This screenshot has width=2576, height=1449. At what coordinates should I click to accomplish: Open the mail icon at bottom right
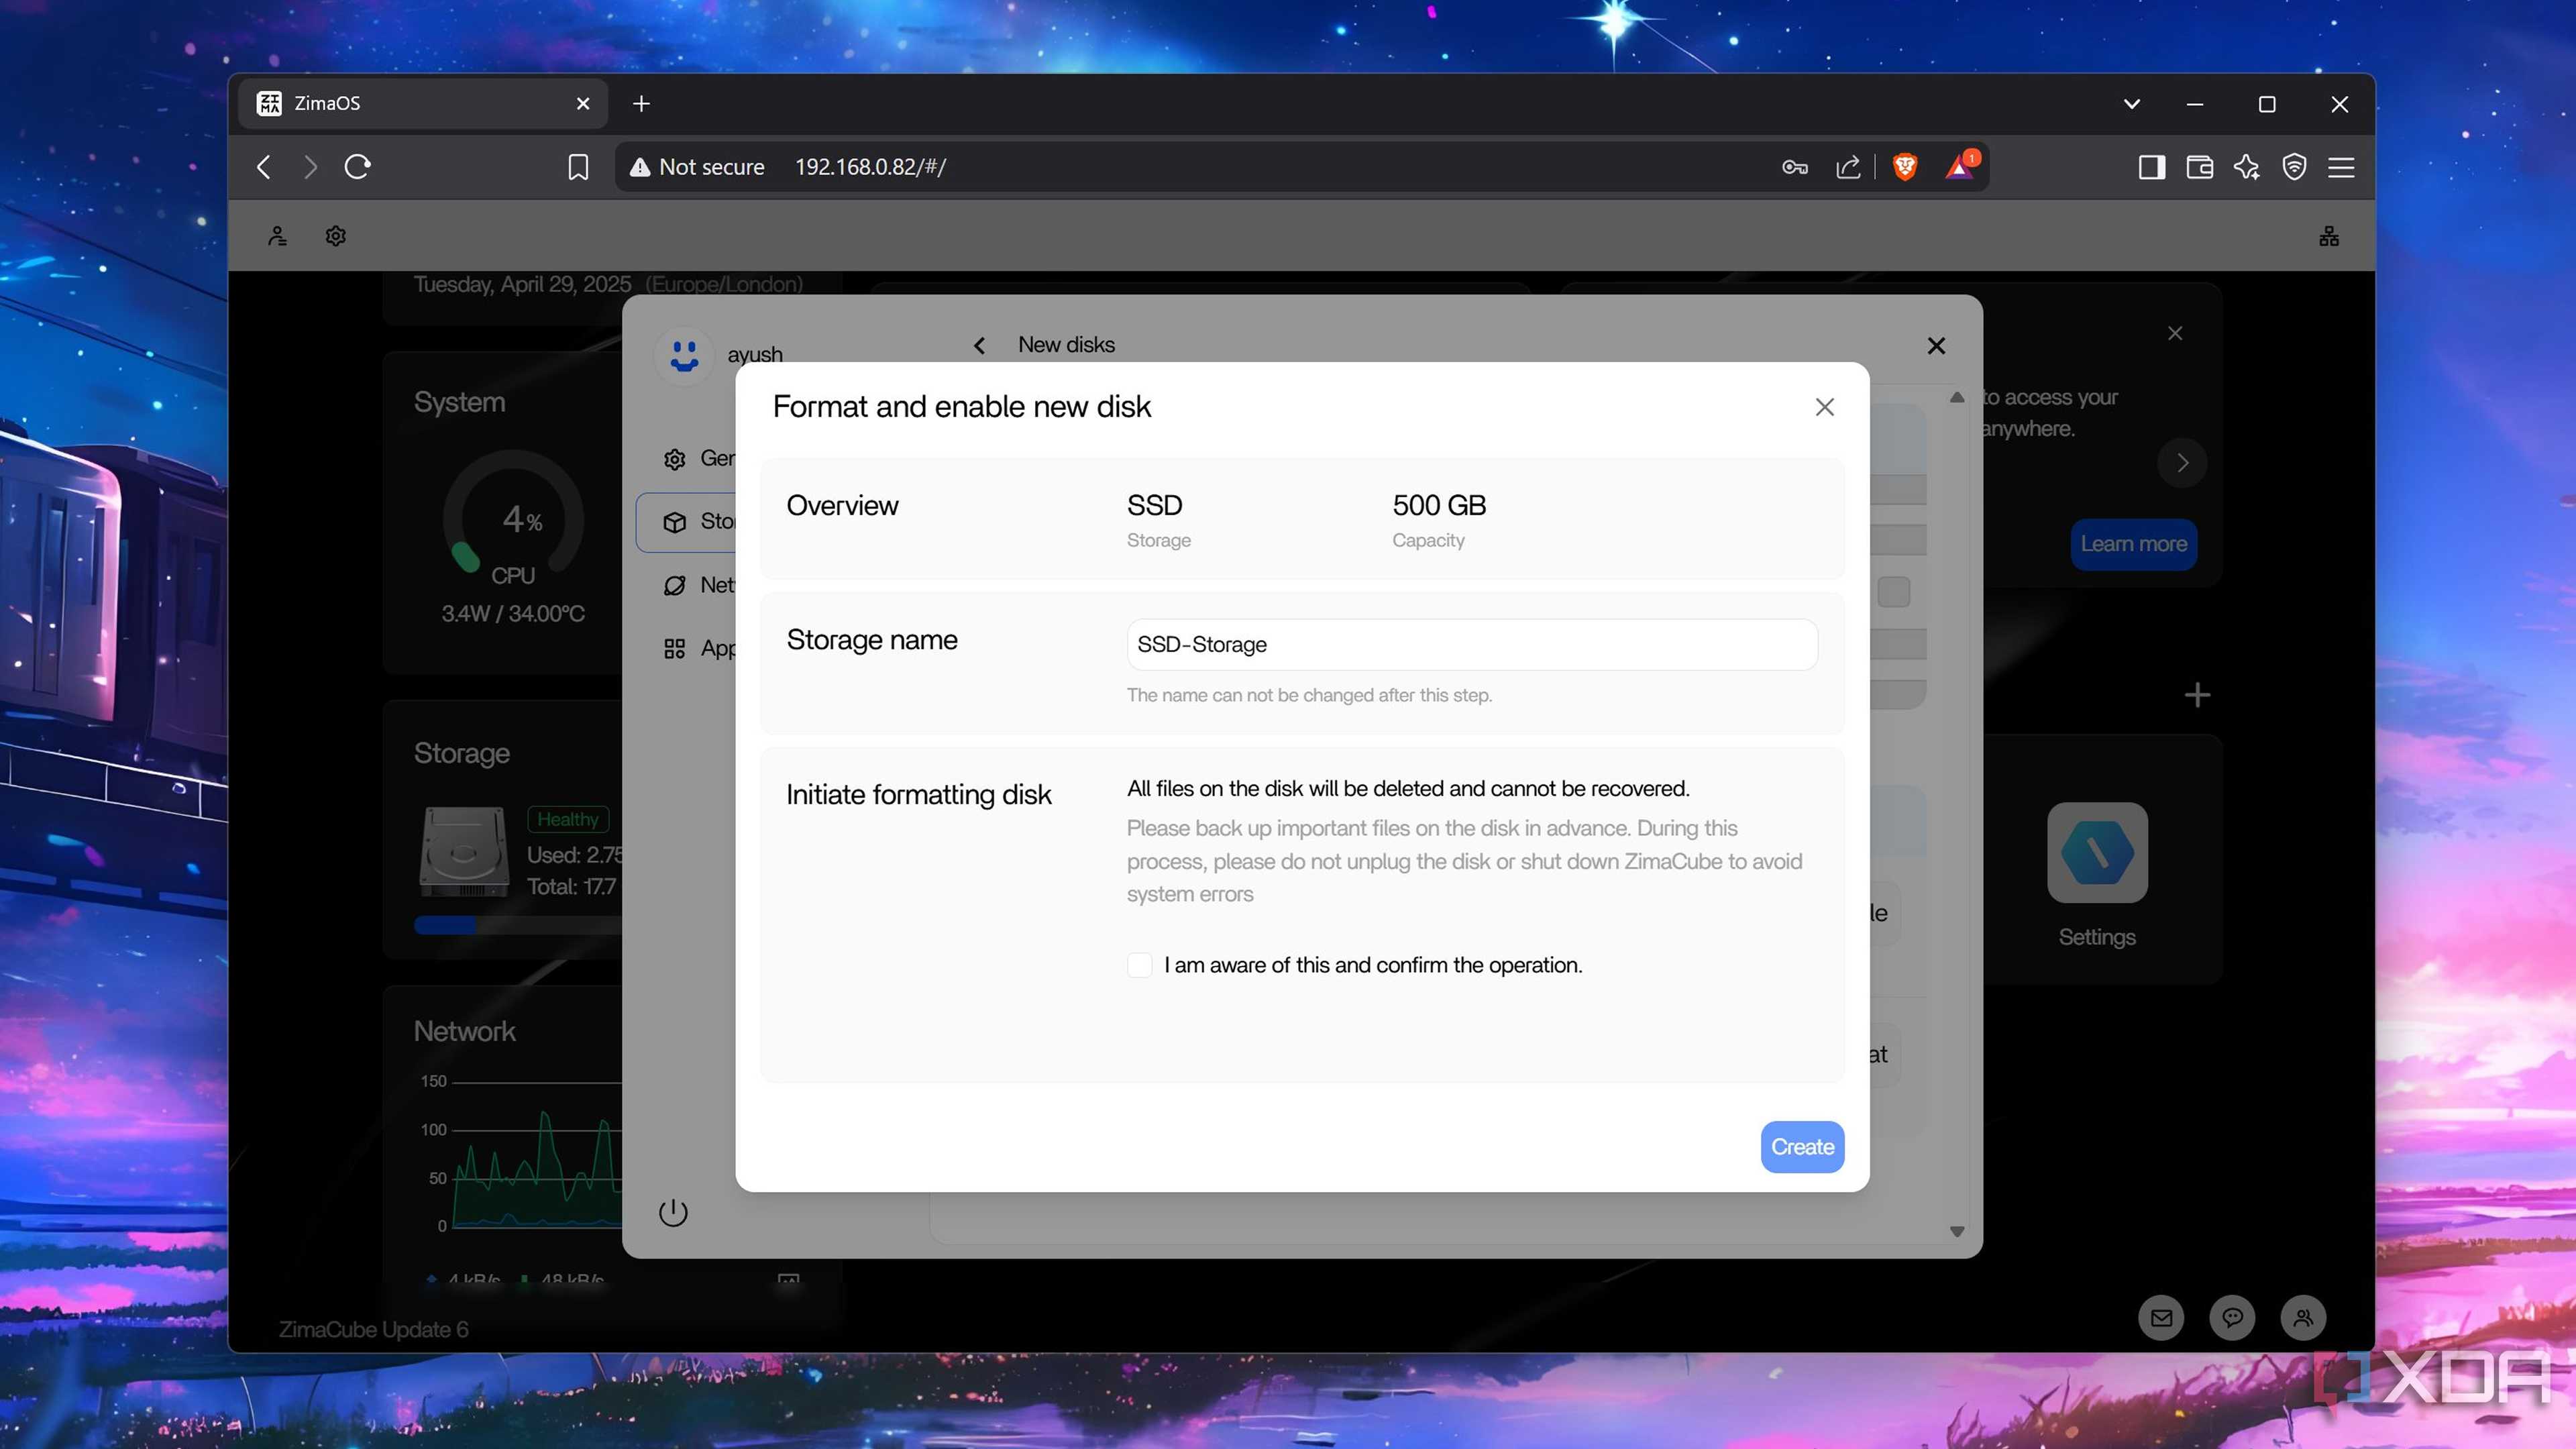point(2161,1318)
